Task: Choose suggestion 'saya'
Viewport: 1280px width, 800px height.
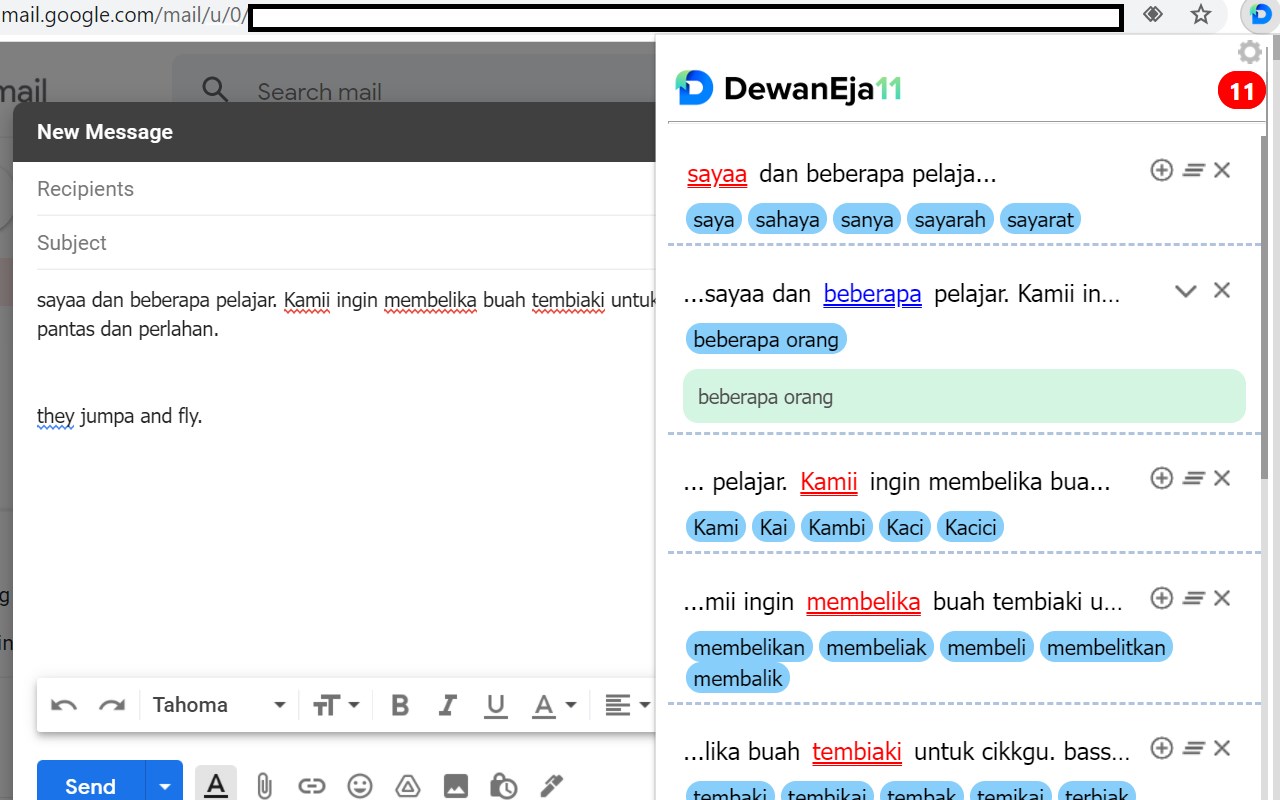Action: [714, 219]
